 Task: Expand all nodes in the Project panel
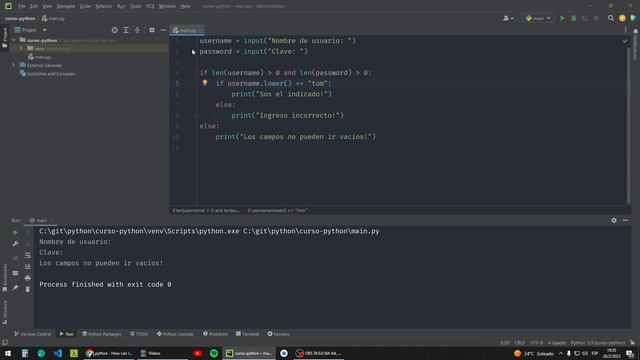tap(126, 30)
